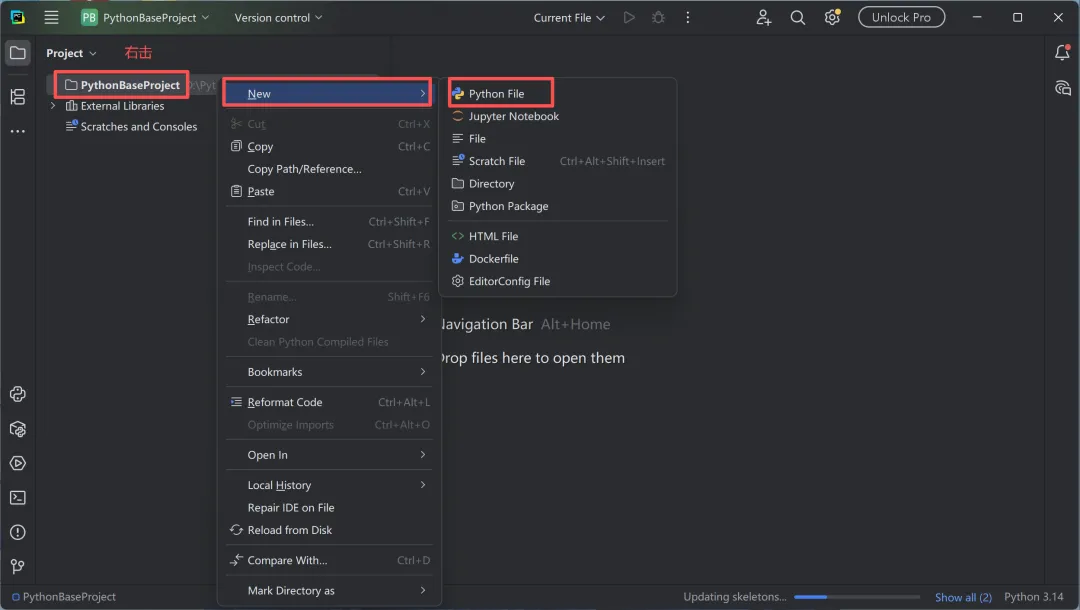This screenshot has width=1080, height=610.
Task: Open the Structure tool window icon
Action: pos(18,97)
